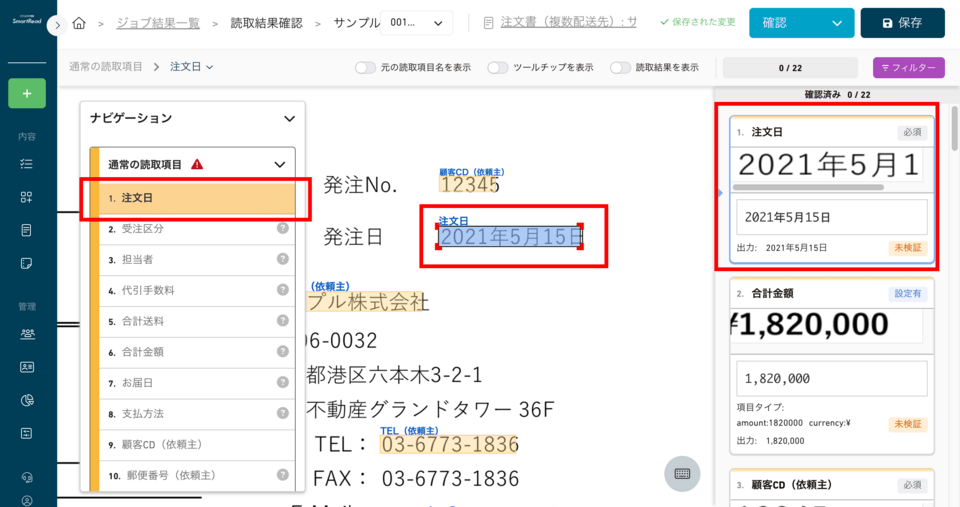960x507 pixels.
Task: Open the document icon in sidebar
Action: coord(26,230)
